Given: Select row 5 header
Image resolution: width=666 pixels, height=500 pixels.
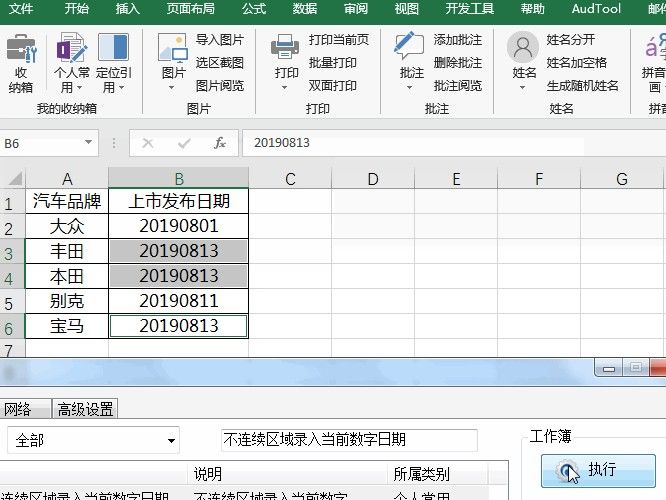Looking at the screenshot, I should (x=12, y=302).
